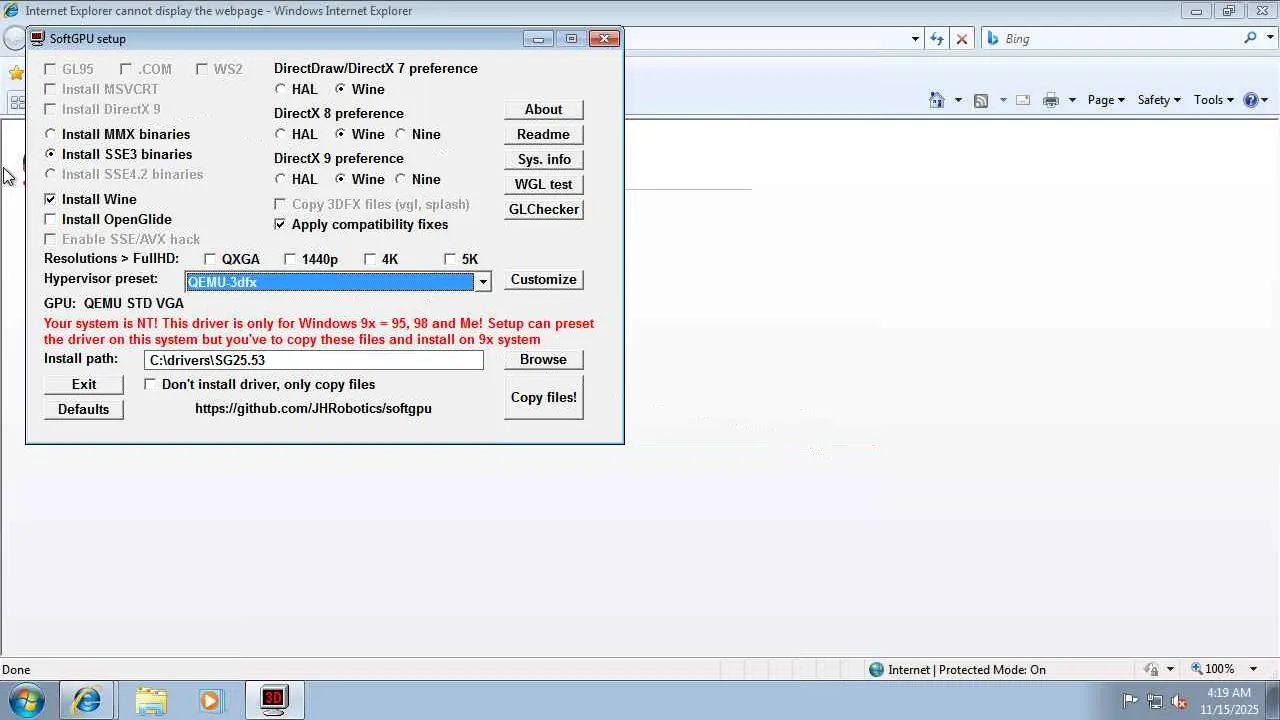
Task: Click the Sys. info button
Action: [544, 159]
